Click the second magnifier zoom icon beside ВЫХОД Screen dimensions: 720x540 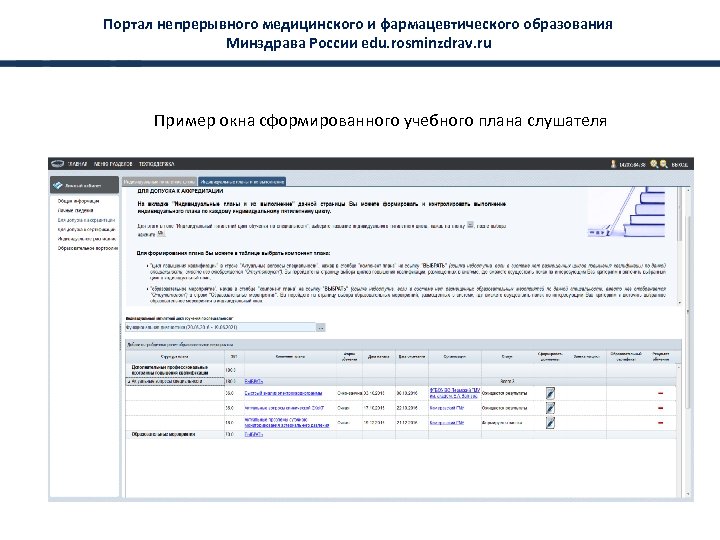pyautogui.click(x=664, y=164)
